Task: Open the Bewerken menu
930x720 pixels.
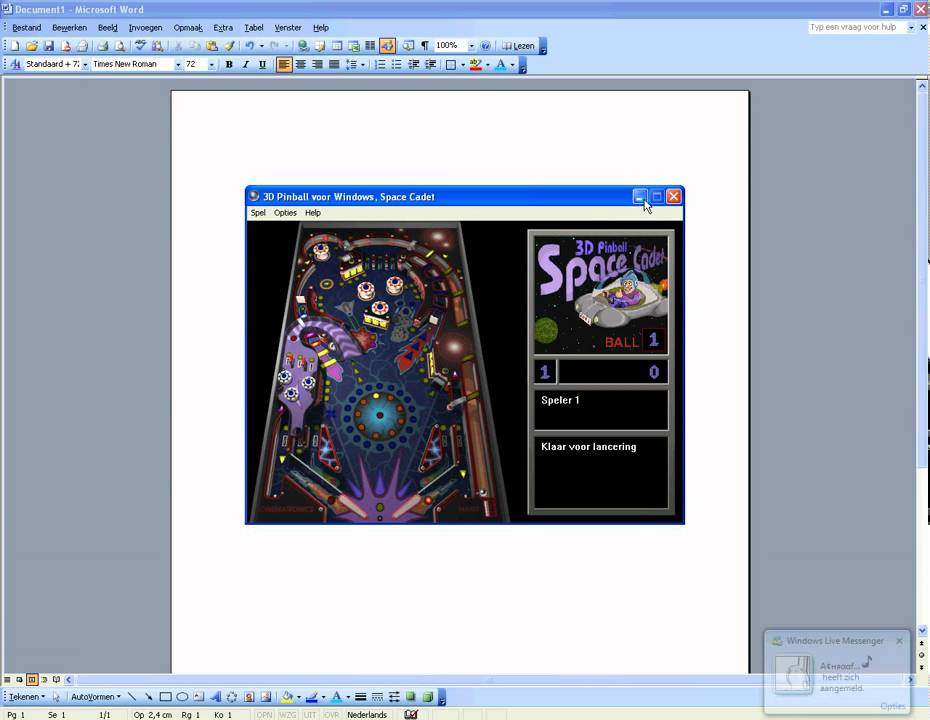Action: [69, 28]
